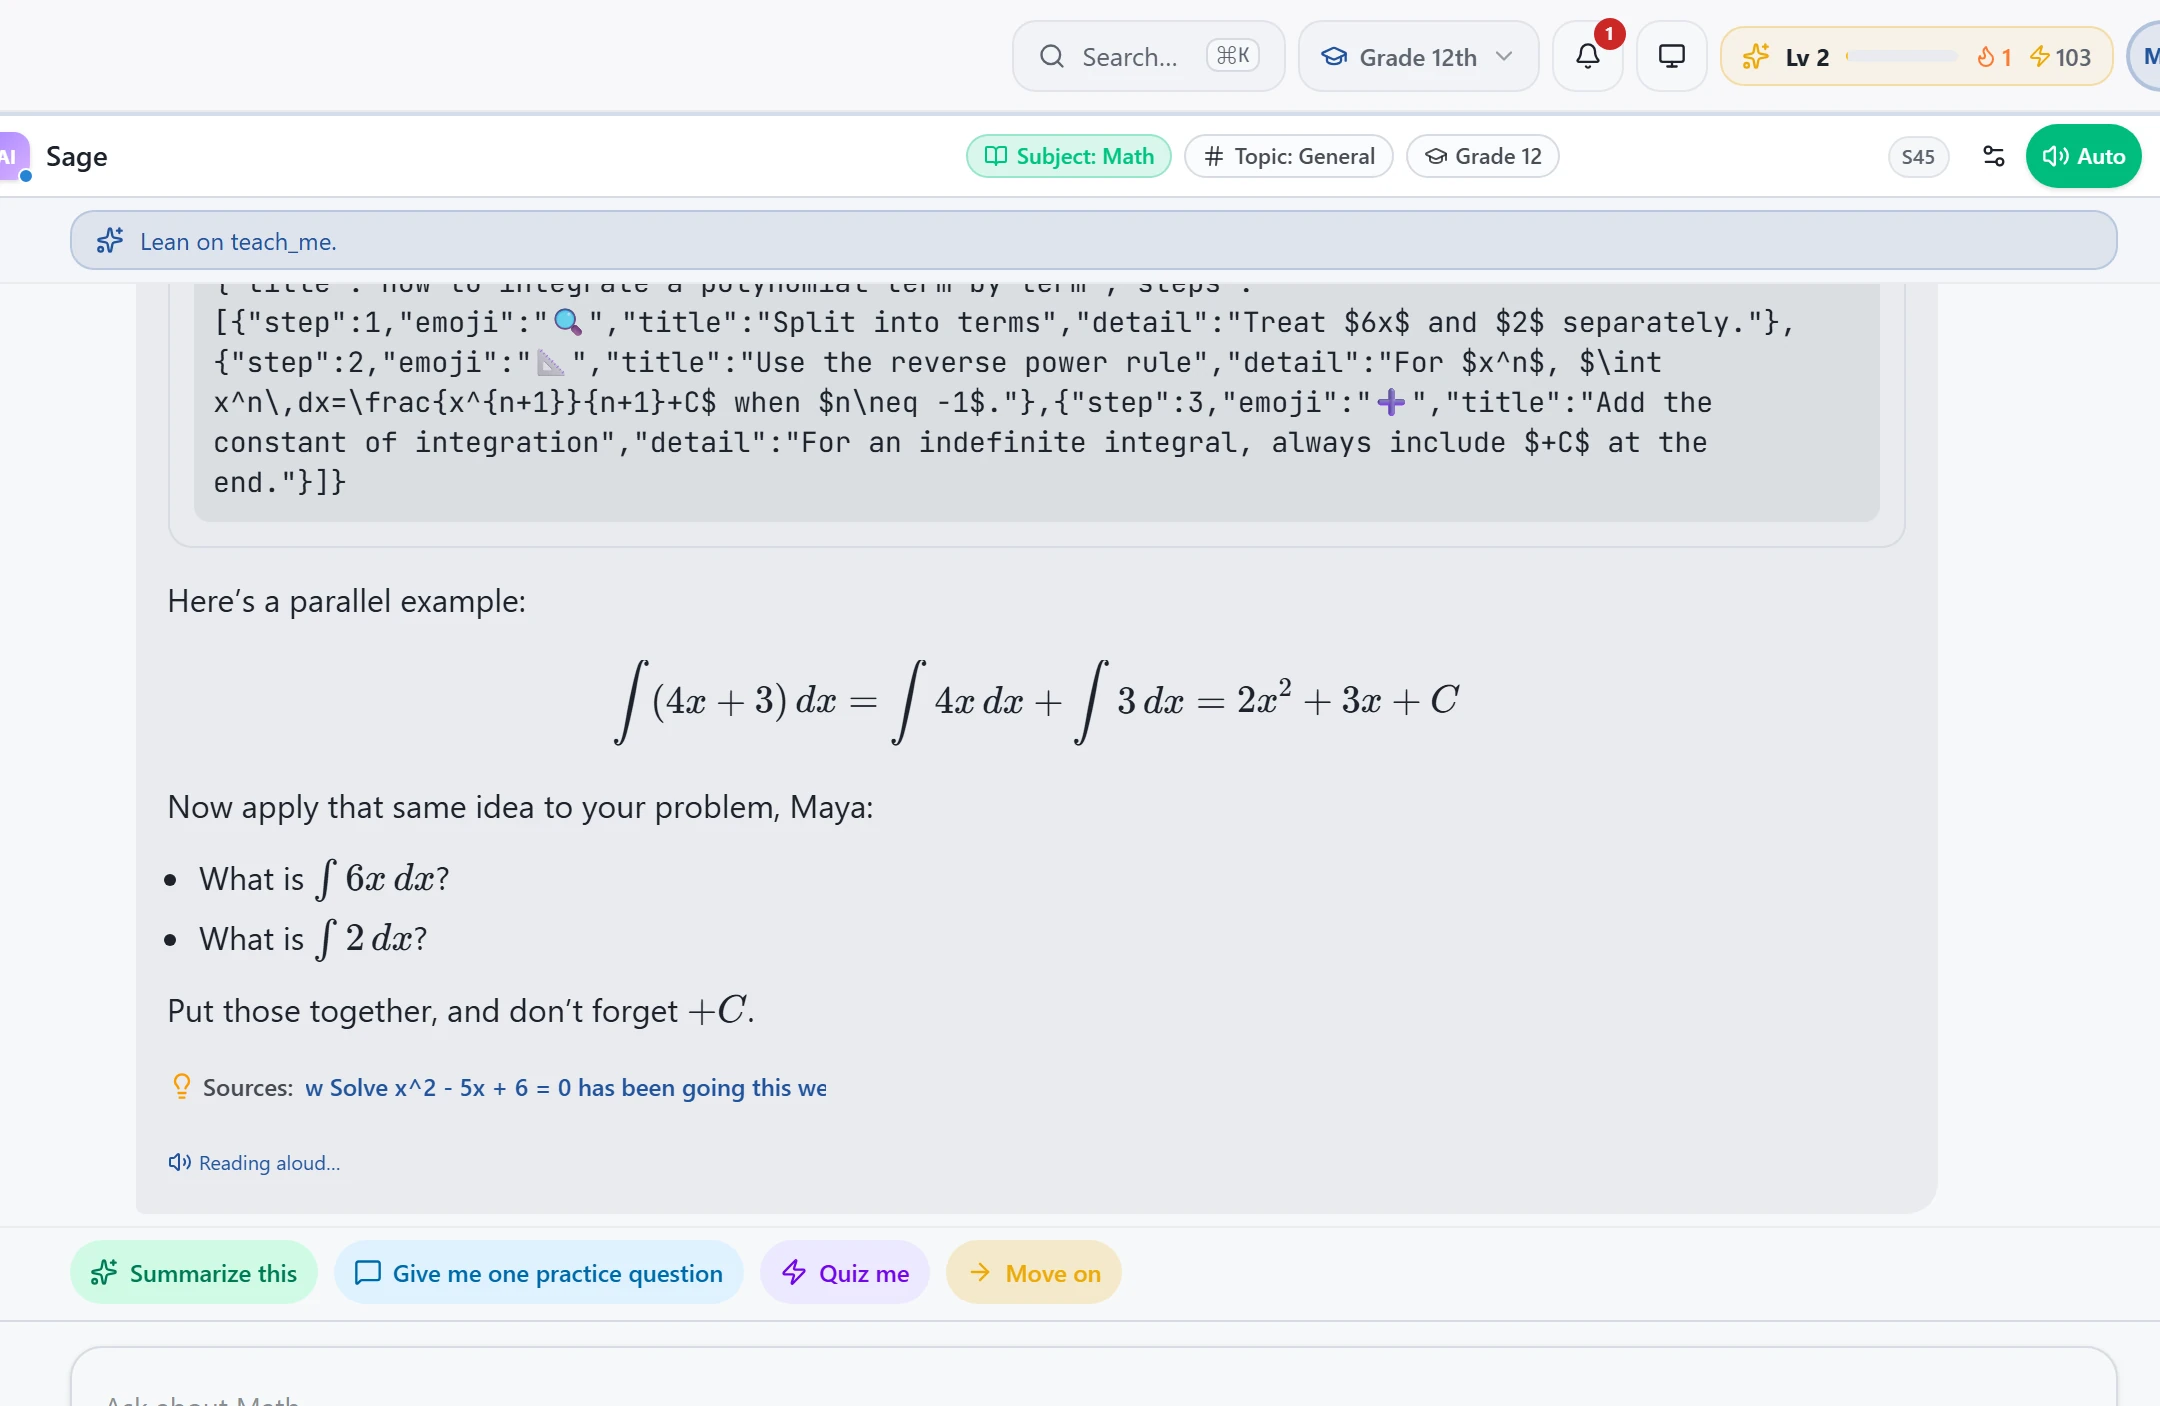Click the 'What is ∫6x dx?' bullet
This screenshot has height=1406, width=2160.
[324, 879]
